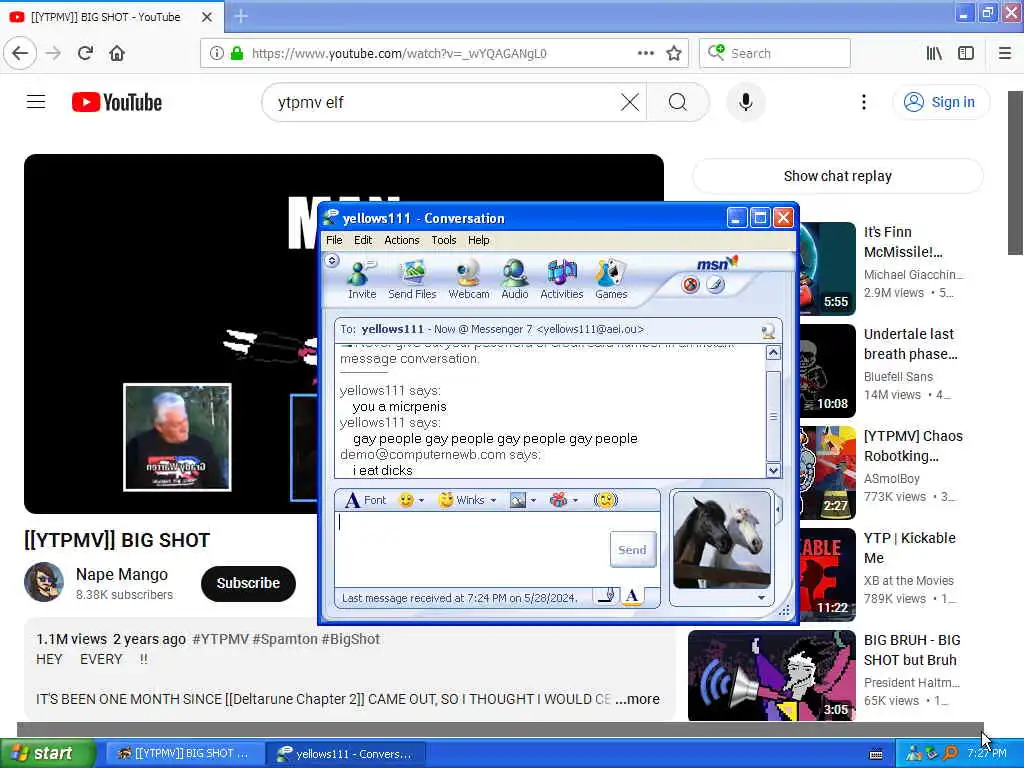Open the File menu in conversation window
This screenshot has width=1024, height=768.
click(334, 240)
